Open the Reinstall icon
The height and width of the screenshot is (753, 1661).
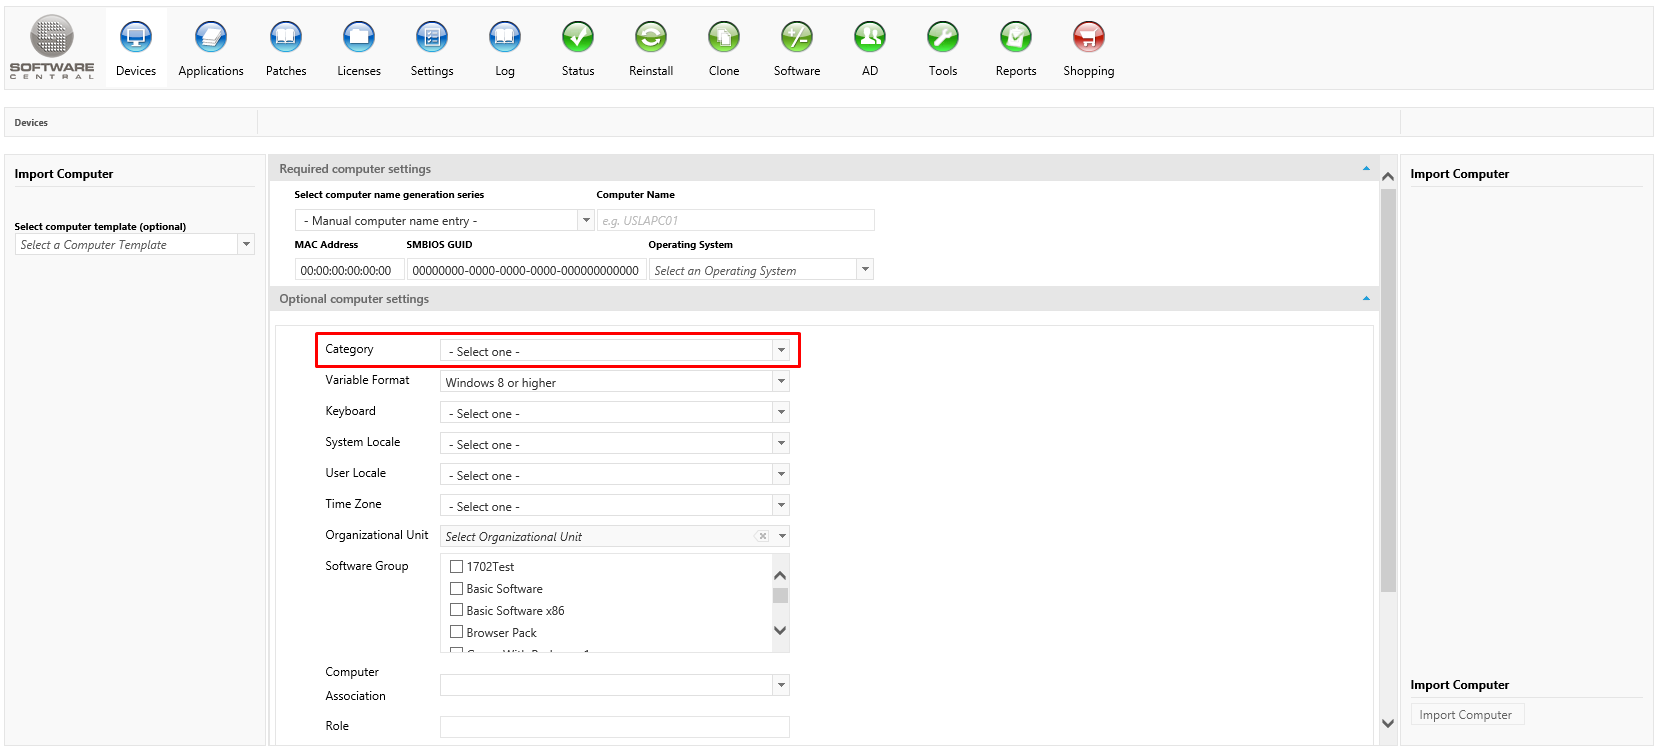pos(651,38)
